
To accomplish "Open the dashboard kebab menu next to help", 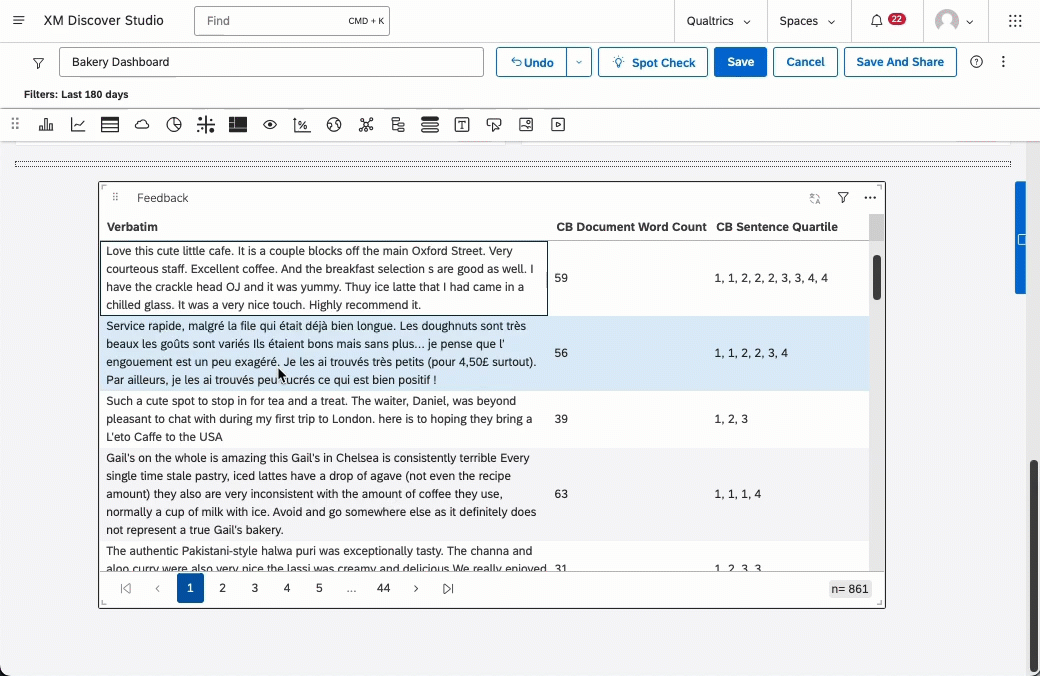I will point(1003,61).
